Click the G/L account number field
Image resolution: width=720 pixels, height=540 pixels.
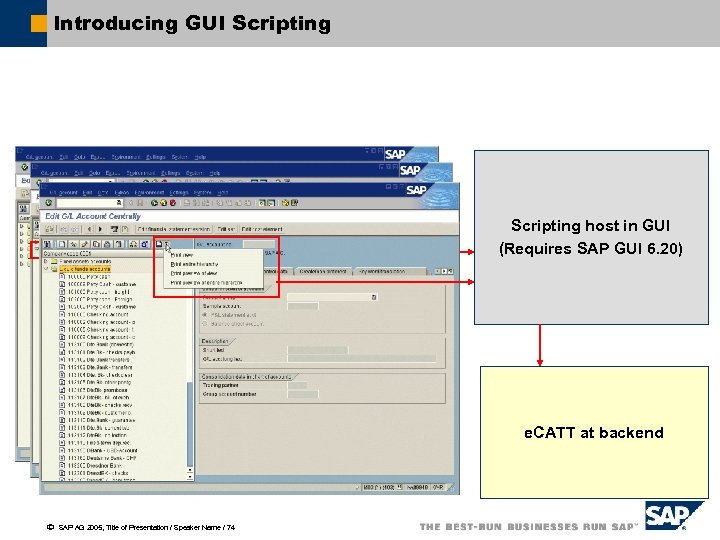pos(259,244)
